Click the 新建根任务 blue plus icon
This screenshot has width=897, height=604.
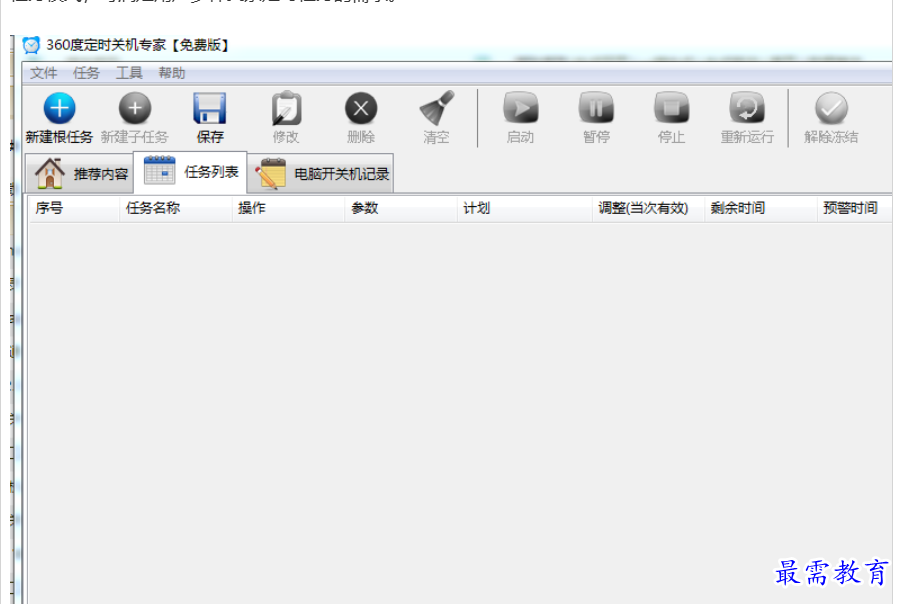coord(59,108)
